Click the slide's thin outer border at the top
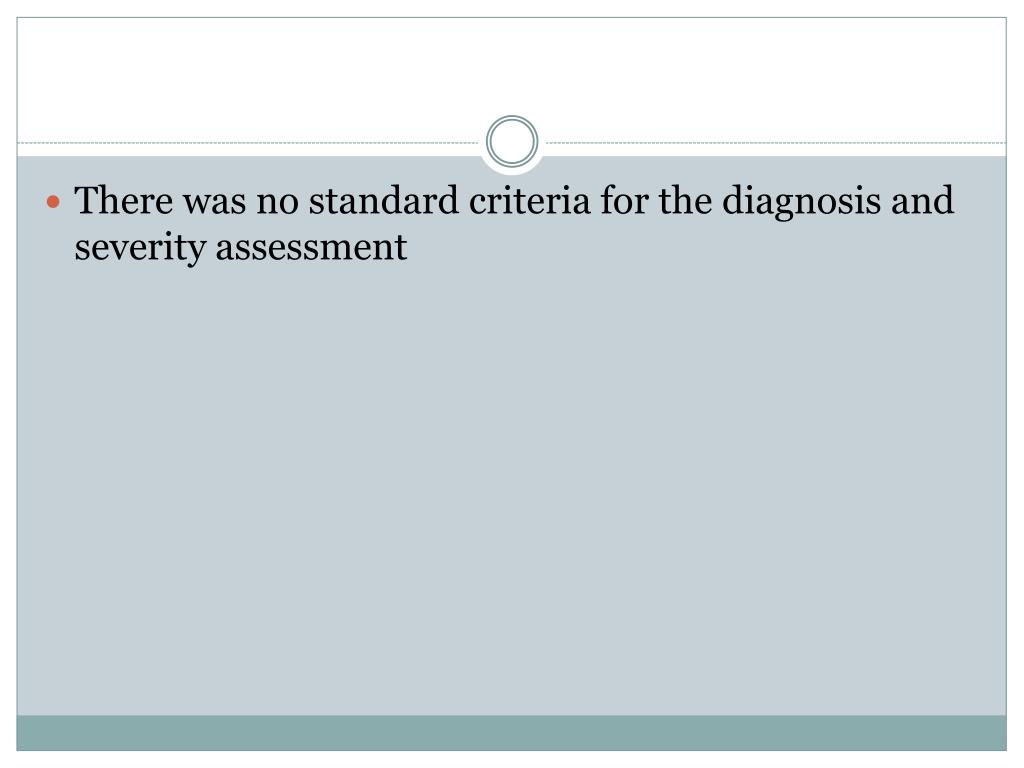 511,18
